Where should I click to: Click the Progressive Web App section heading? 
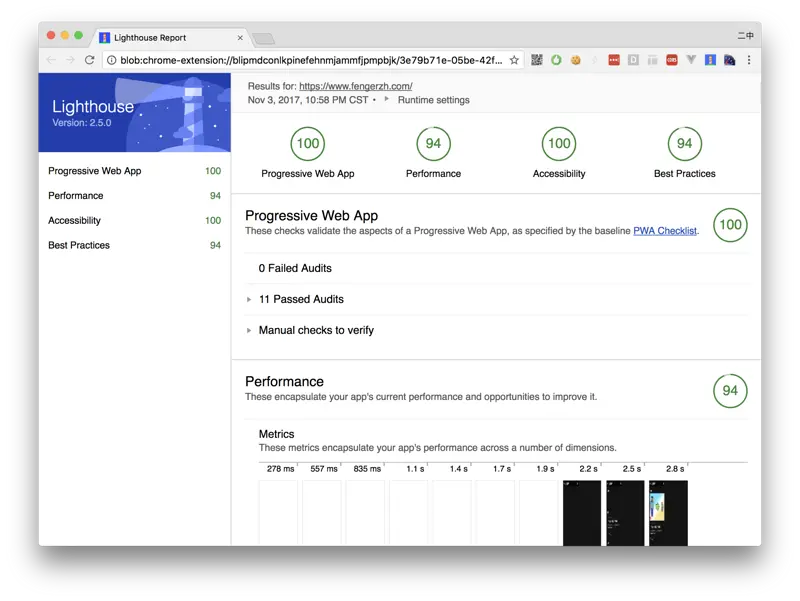311,216
